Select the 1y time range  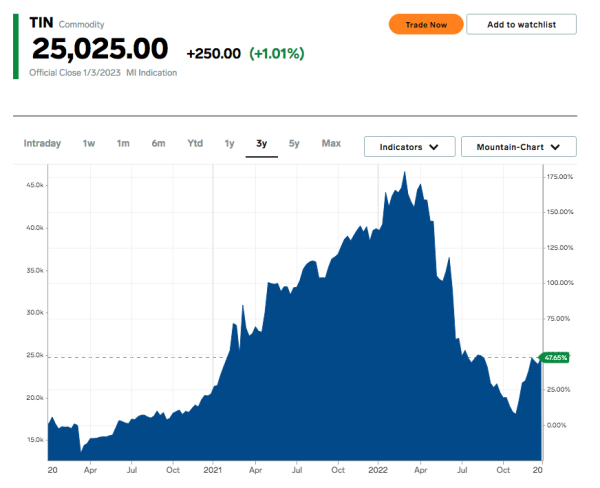pyautogui.click(x=229, y=144)
